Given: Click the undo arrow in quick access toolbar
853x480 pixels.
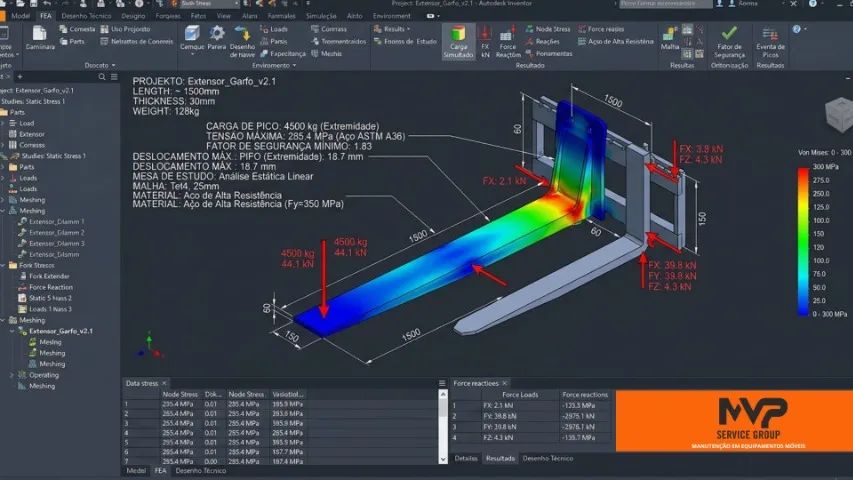Looking at the screenshot, I should tap(47, 4).
